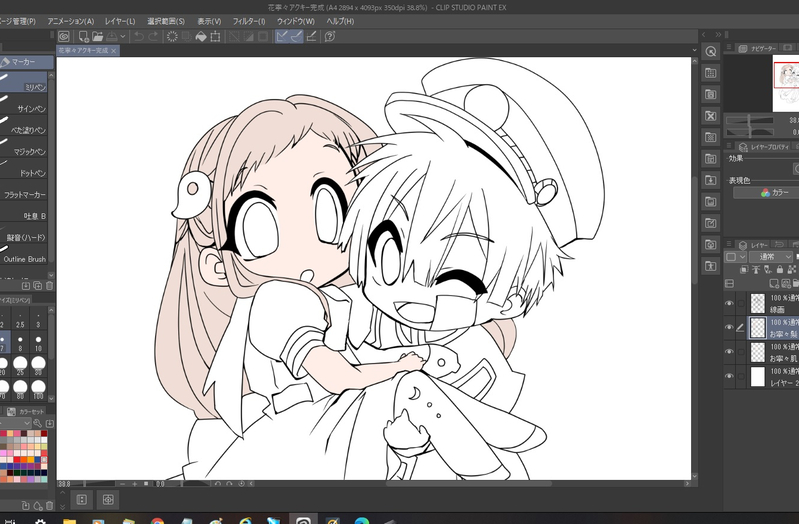Open CLIP STUDIO launcher icon in toolbar

point(64,36)
